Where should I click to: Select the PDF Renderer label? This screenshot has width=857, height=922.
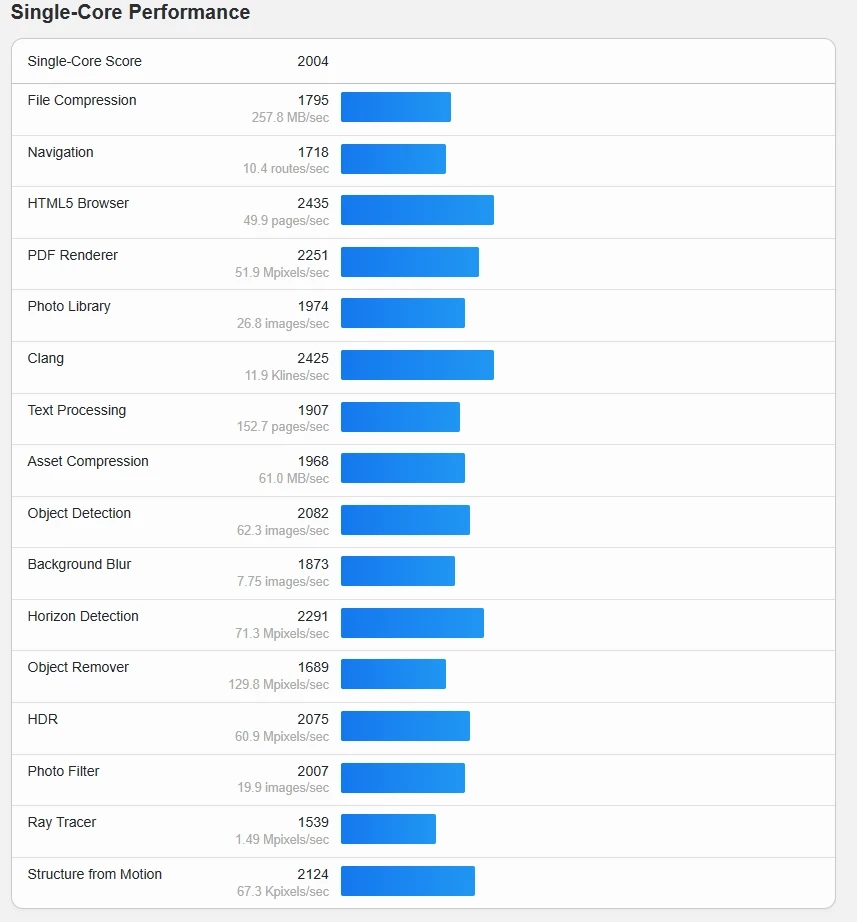click(73, 255)
